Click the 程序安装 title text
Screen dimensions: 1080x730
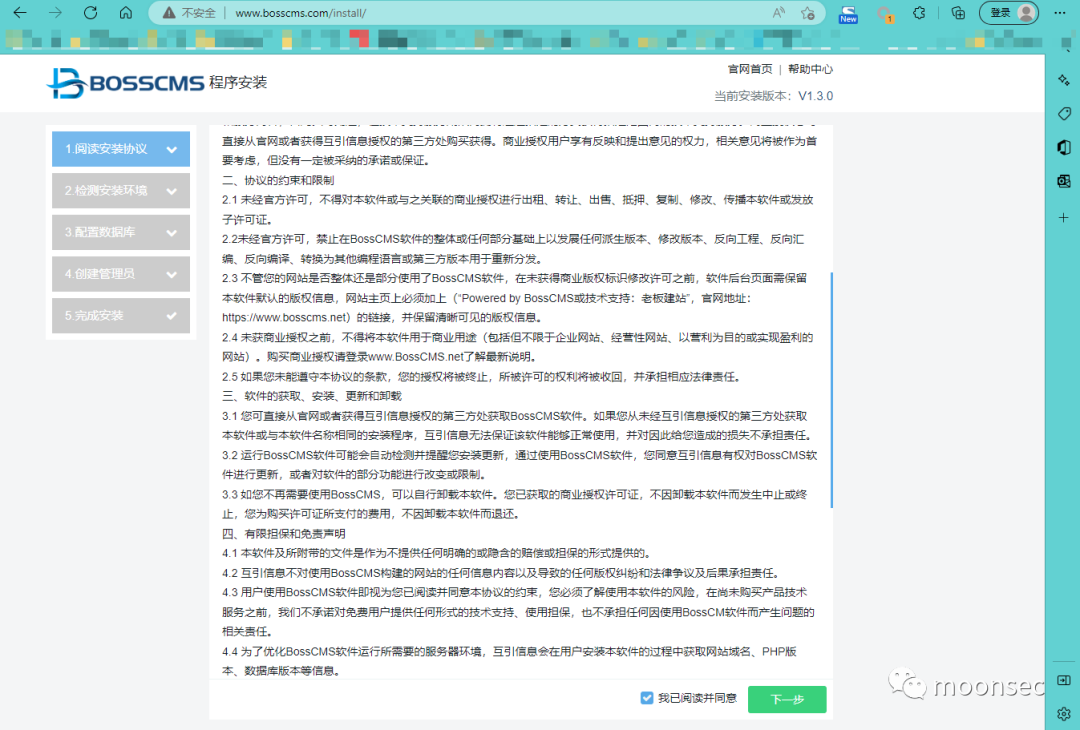coord(238,83)
